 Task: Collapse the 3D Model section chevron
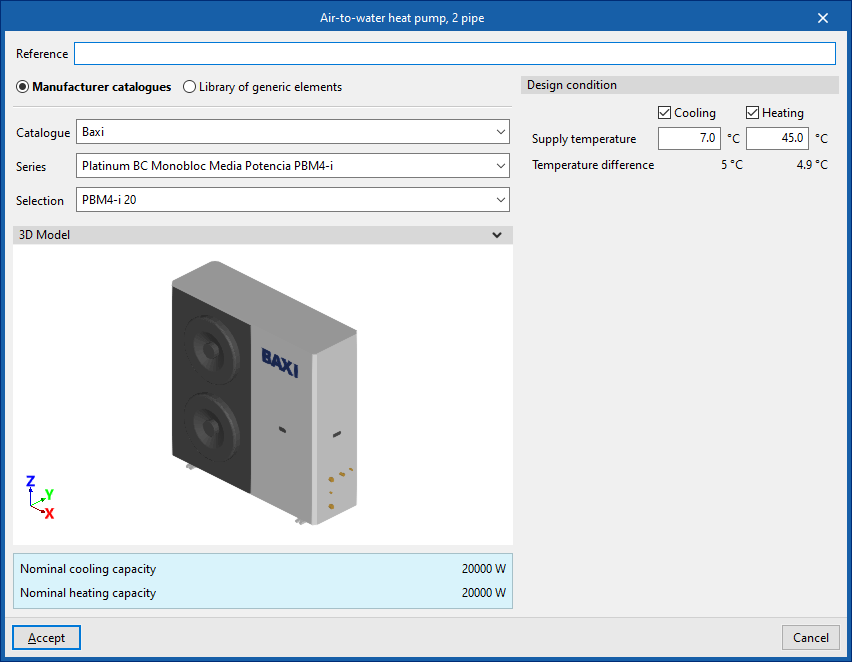pyautogui.click(x=497, y=235)
